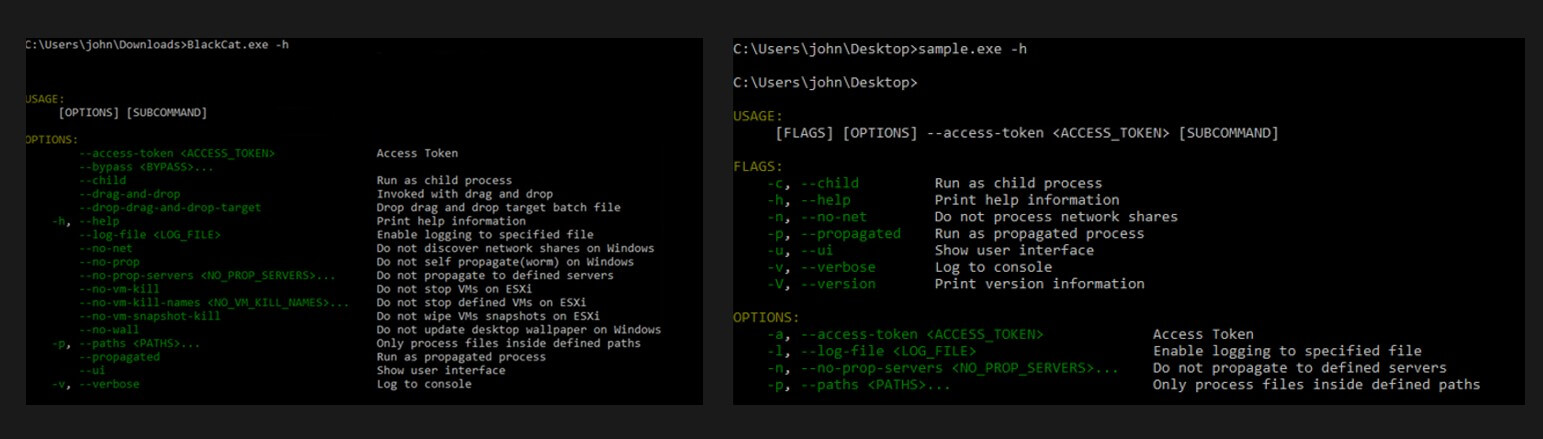Click 'Run as child process' in BlackCat window
1543x439 pixels.
pyautogui.click(x=444, y=180)
